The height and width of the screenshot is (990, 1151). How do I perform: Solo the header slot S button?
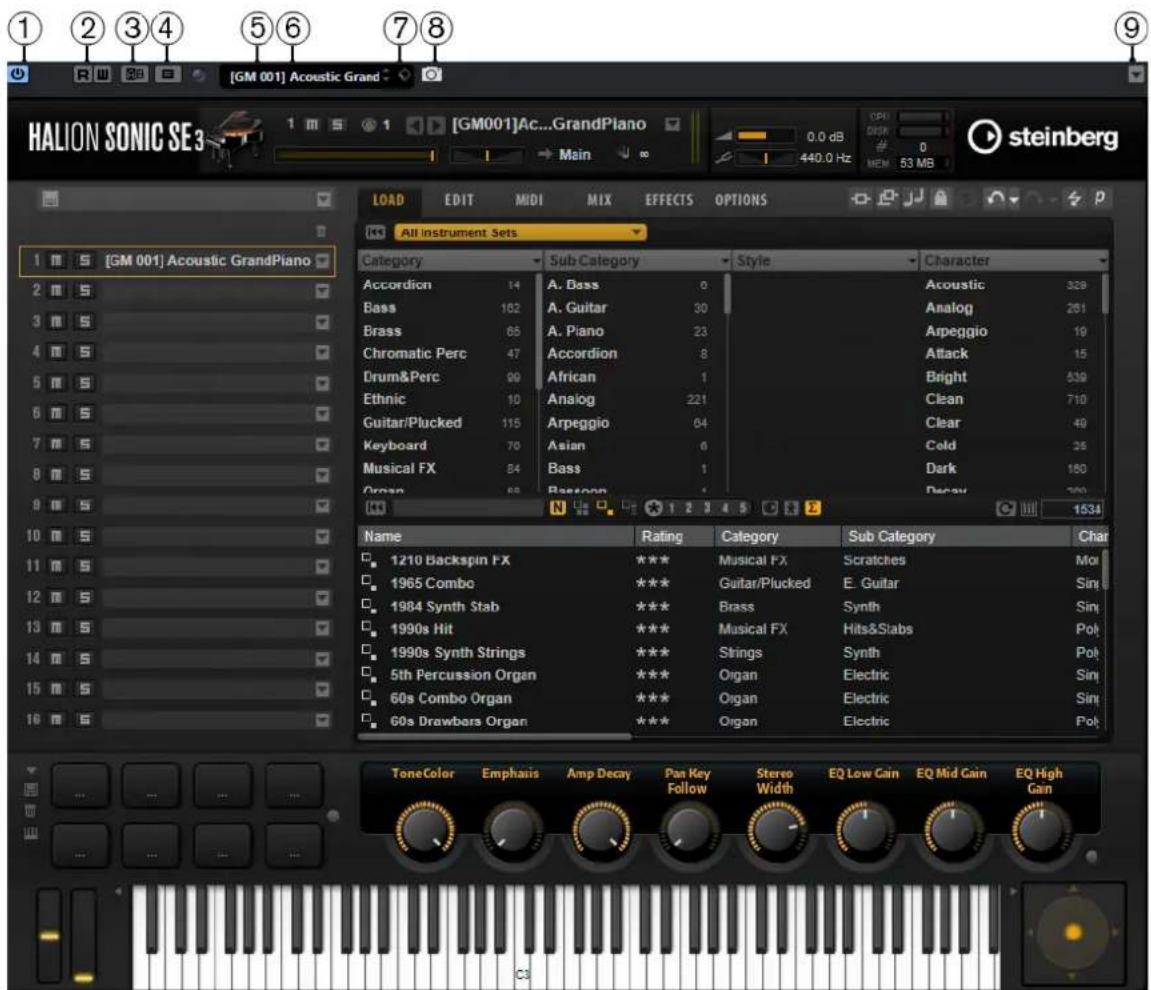[337, 125]
